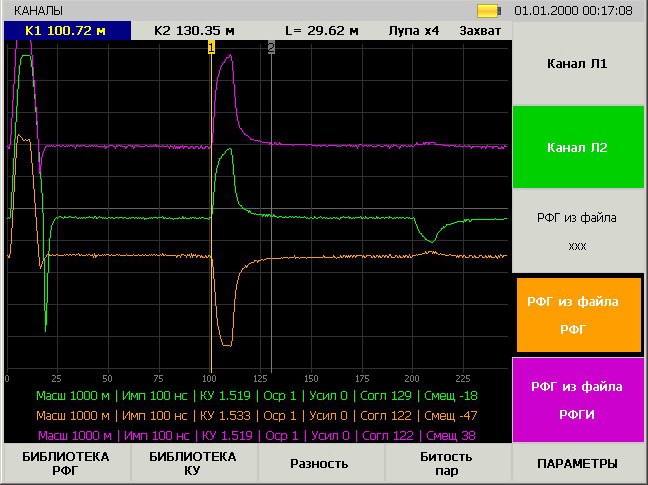Click green parameter Масш 1000 м
The width and height of the screenshot is (648, 485).
click(x=73, y=396)
